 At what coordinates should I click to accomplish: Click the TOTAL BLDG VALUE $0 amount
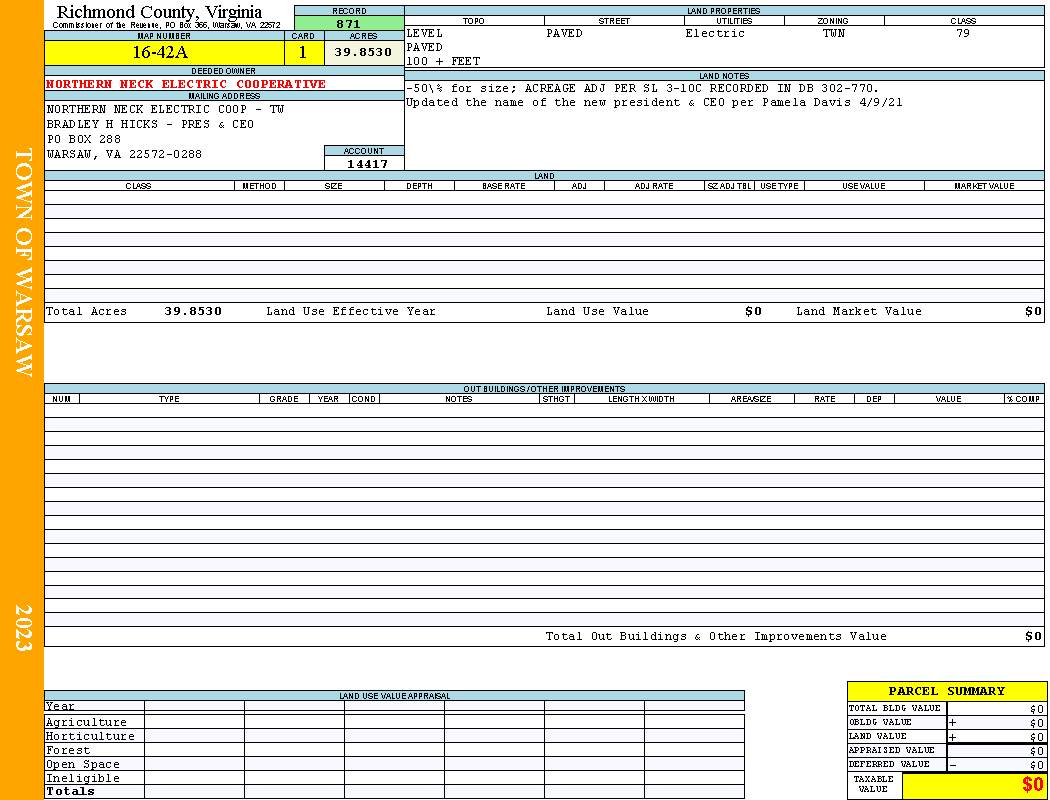click(x=1037, y=709)
